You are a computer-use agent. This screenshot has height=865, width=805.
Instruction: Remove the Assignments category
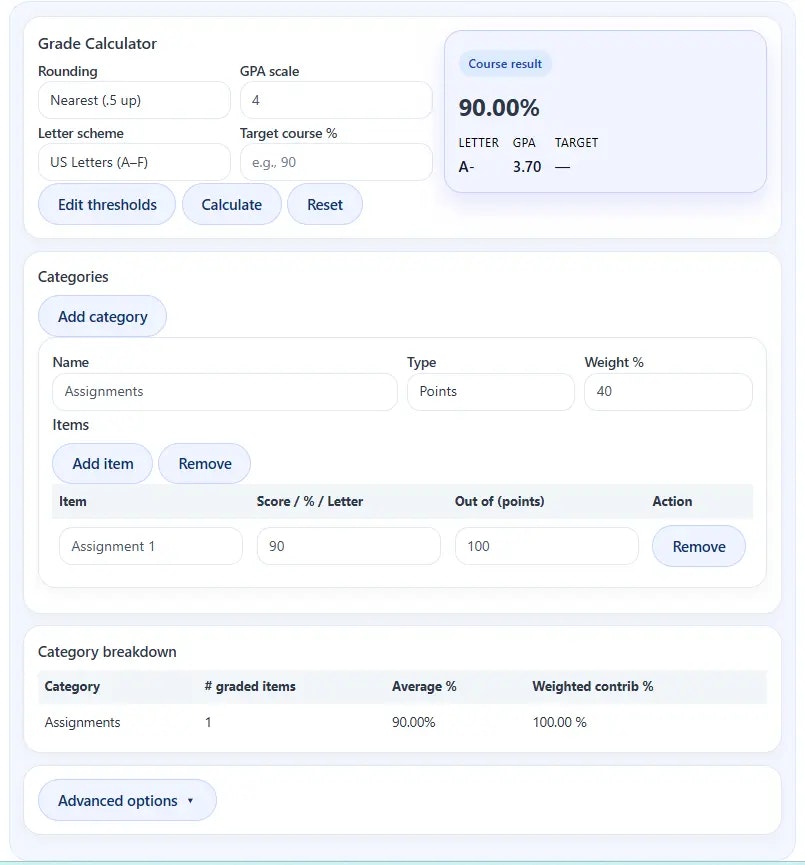(x=204, y=463)
